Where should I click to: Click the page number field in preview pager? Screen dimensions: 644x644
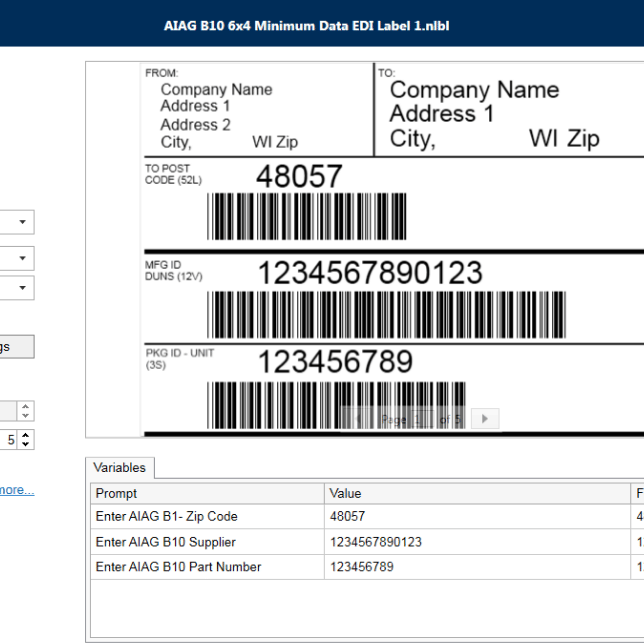(422, 419)
